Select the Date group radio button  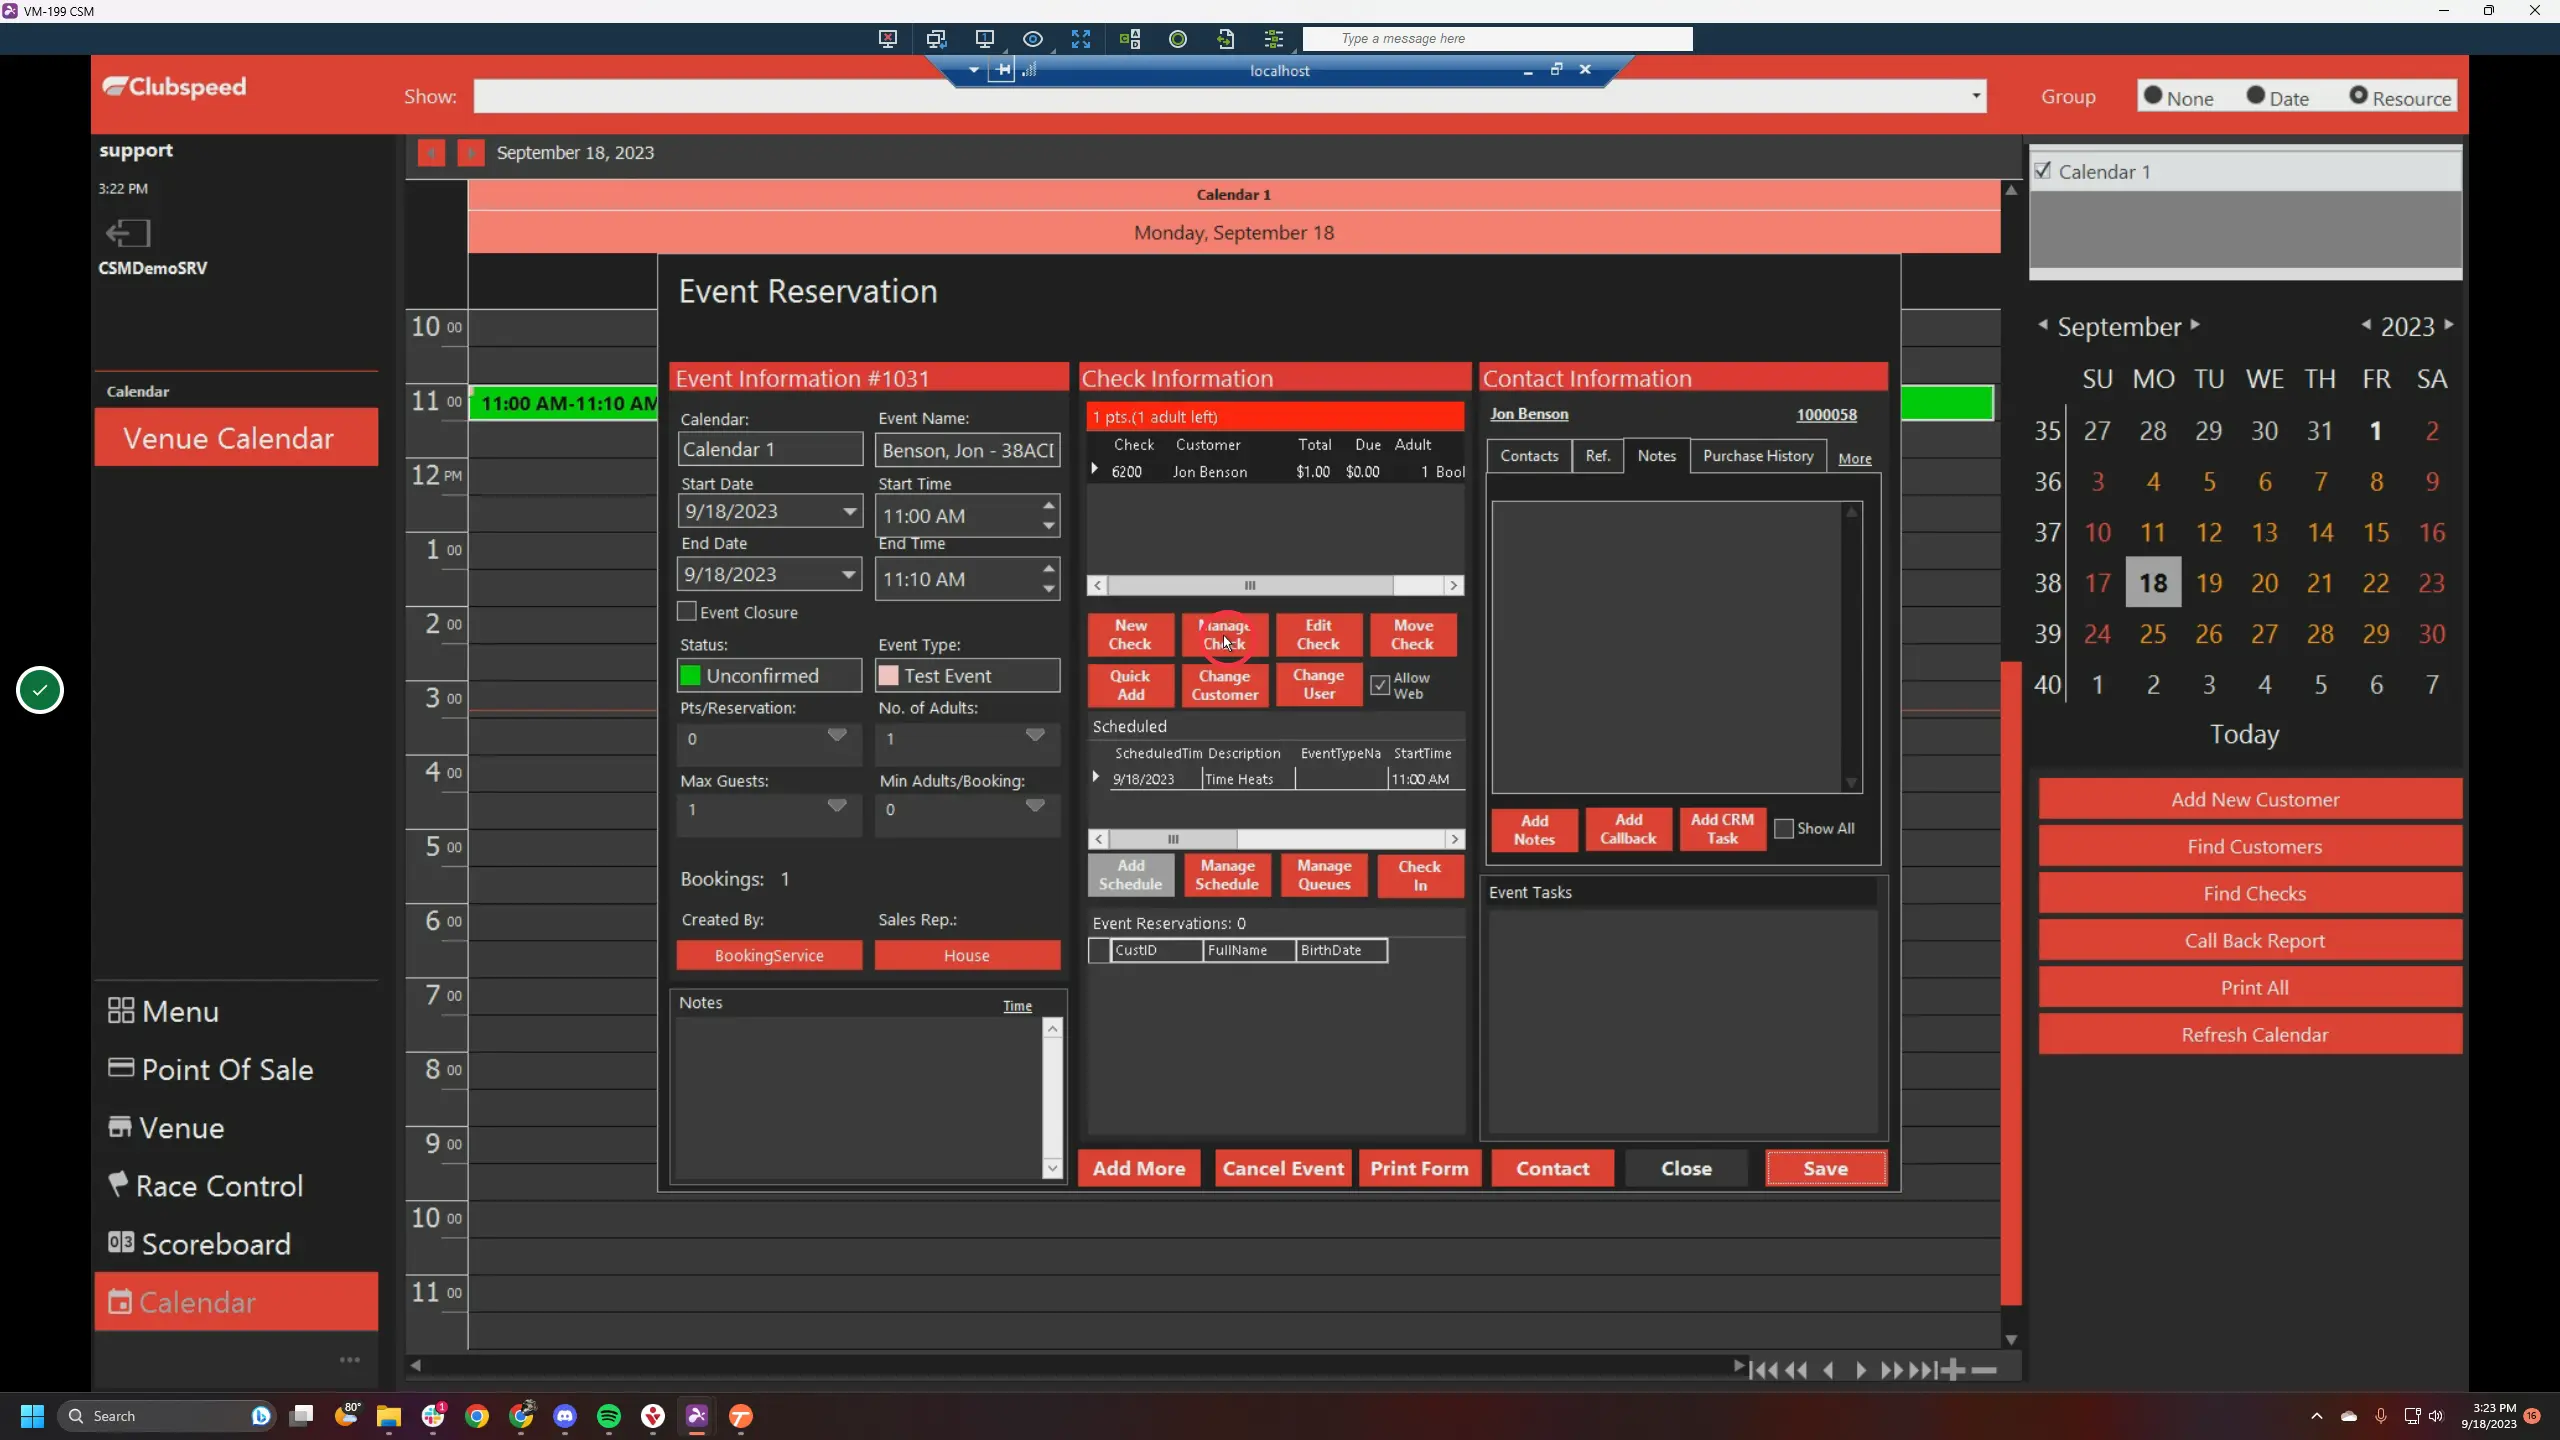coord(2255,96)
